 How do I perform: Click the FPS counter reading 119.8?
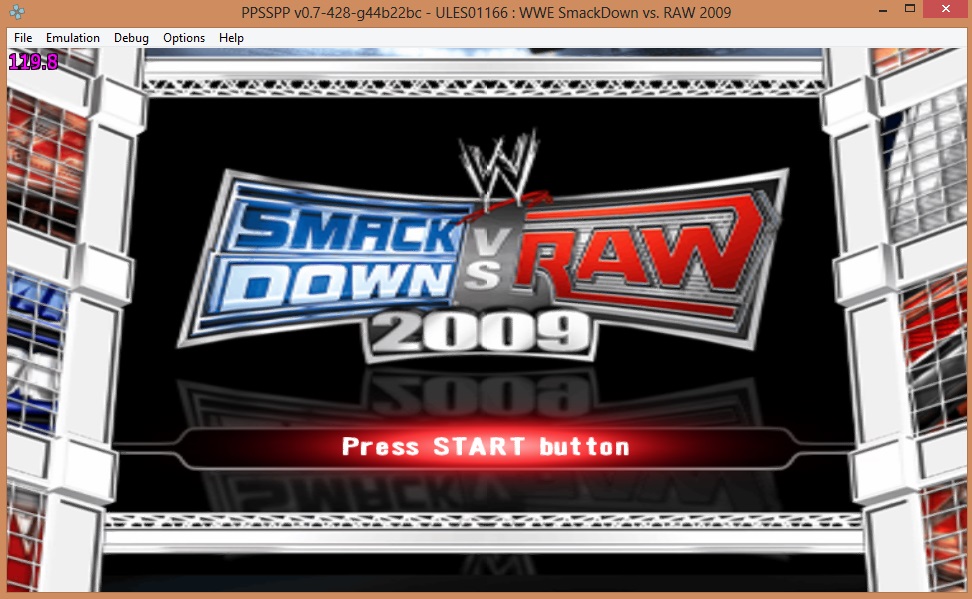tap(33, 61)
